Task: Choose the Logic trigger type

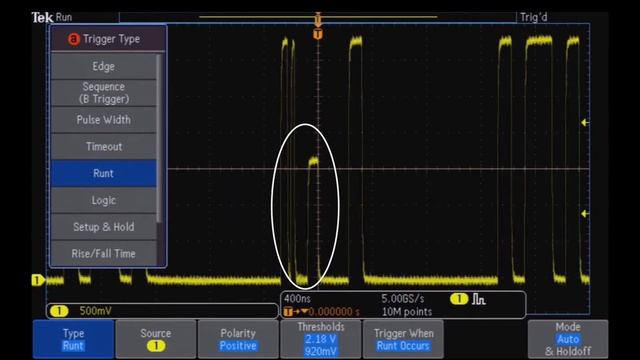Action: (104, 200)
